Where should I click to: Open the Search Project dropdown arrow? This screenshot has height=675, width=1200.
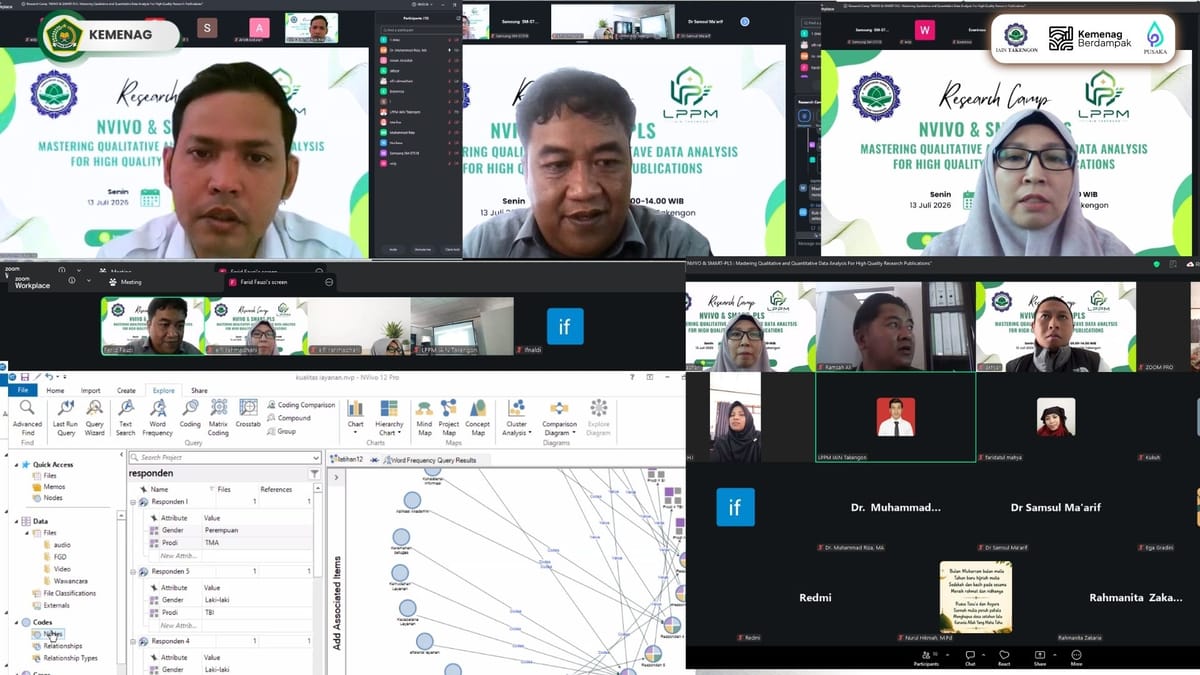[x=316, y=457]
